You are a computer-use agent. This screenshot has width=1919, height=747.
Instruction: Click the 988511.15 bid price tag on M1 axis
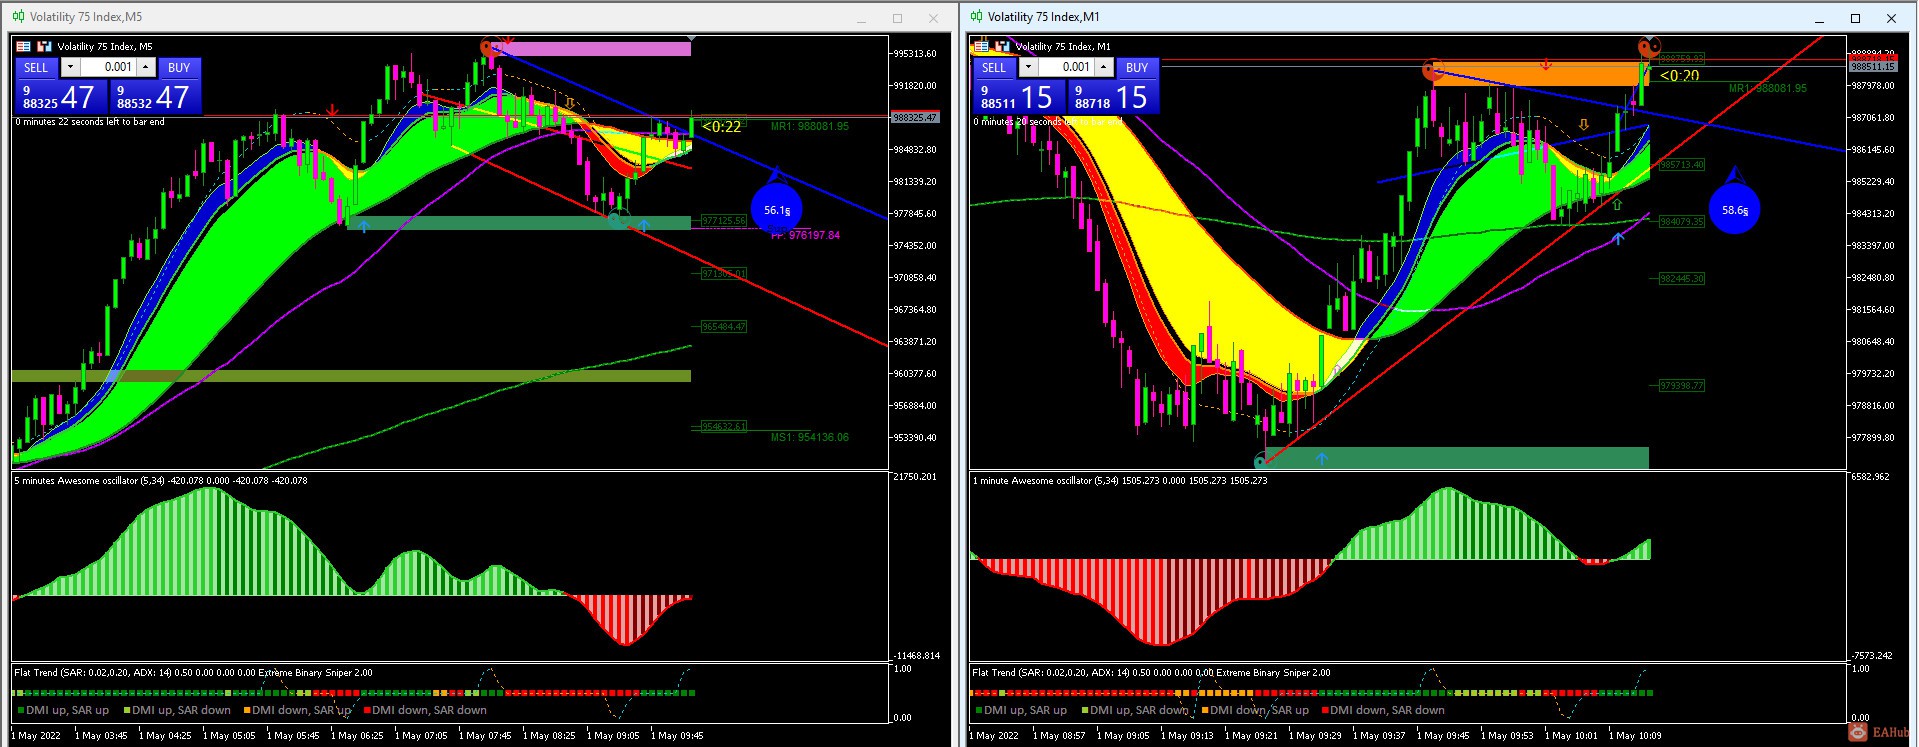coord(1873,66)
